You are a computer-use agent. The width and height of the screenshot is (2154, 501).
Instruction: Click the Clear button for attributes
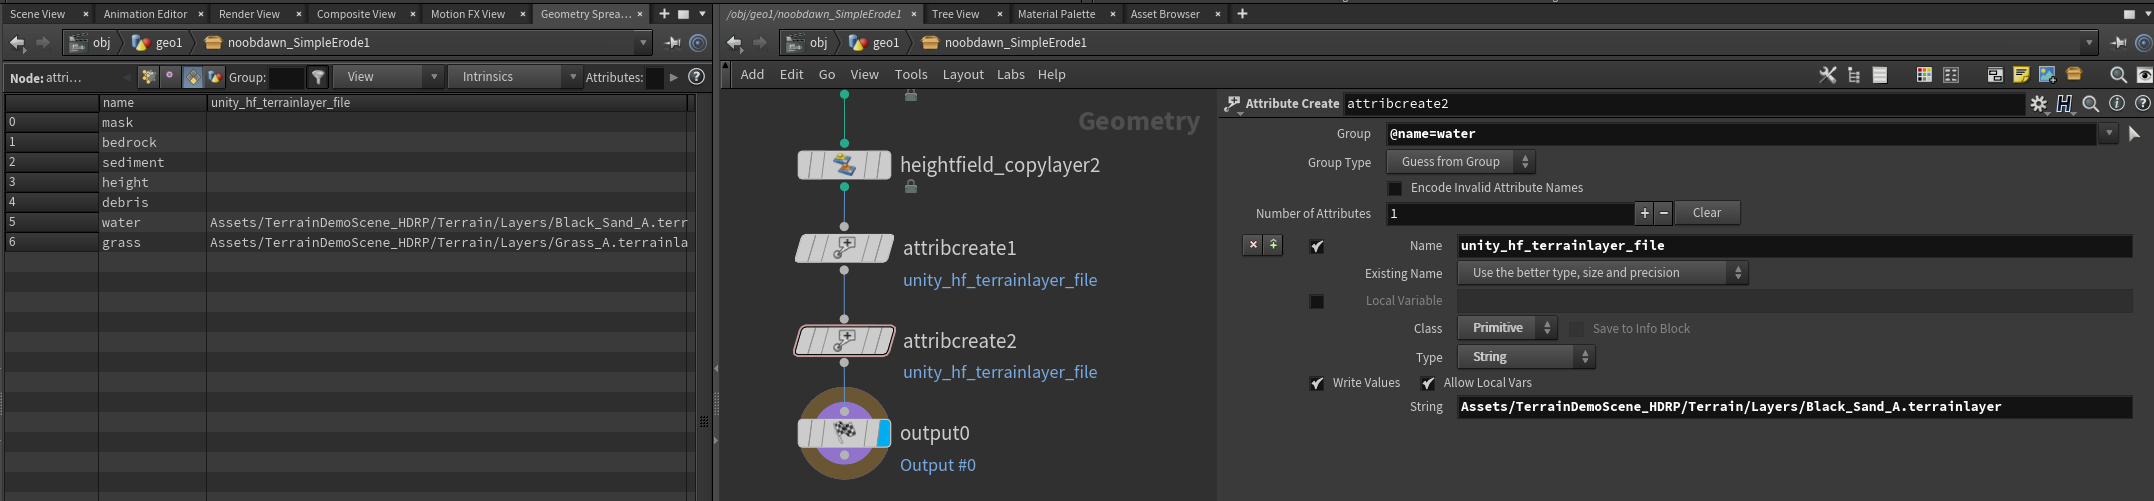pos(1706,213)
